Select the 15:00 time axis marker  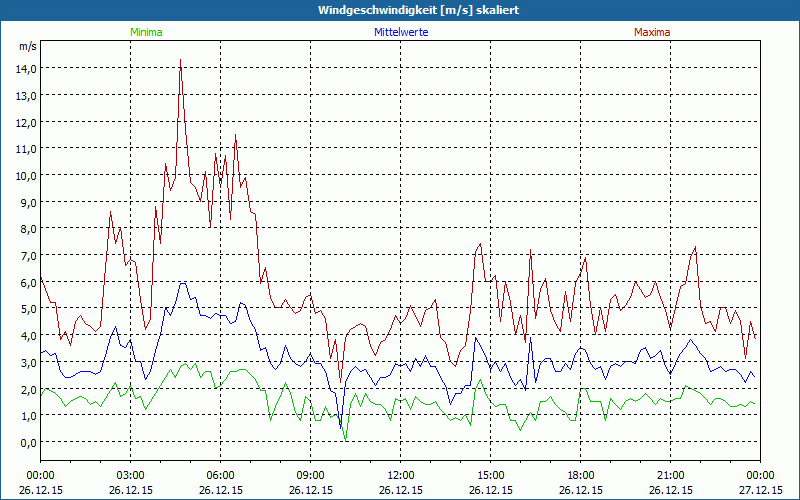coord(491,475)
